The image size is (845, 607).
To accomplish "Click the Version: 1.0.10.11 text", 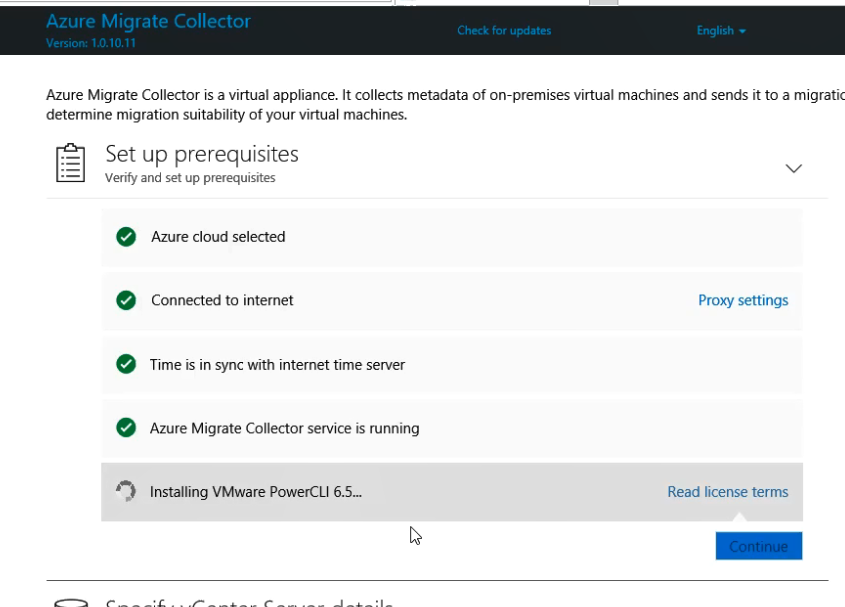I will point(91,43).
